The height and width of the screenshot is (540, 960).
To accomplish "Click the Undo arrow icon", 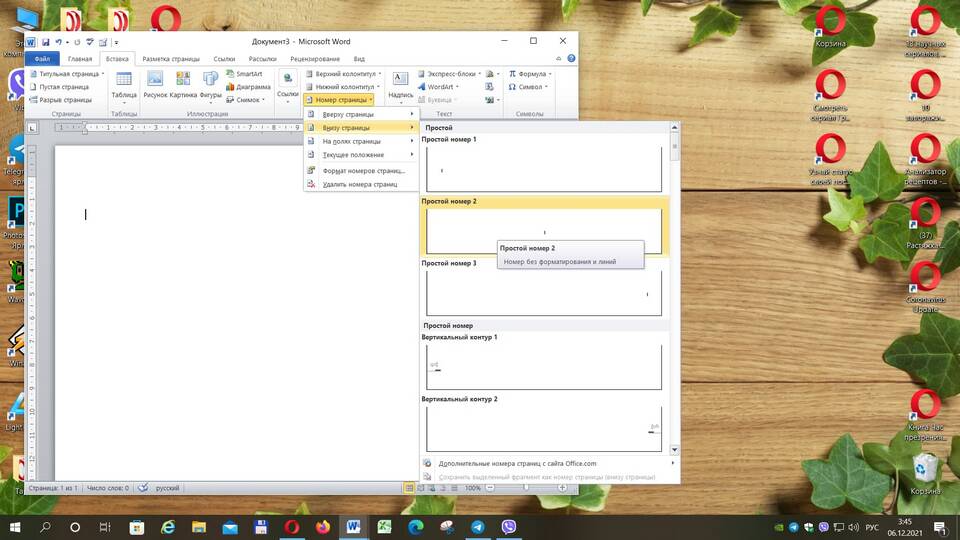I will [x=58, y=42].
